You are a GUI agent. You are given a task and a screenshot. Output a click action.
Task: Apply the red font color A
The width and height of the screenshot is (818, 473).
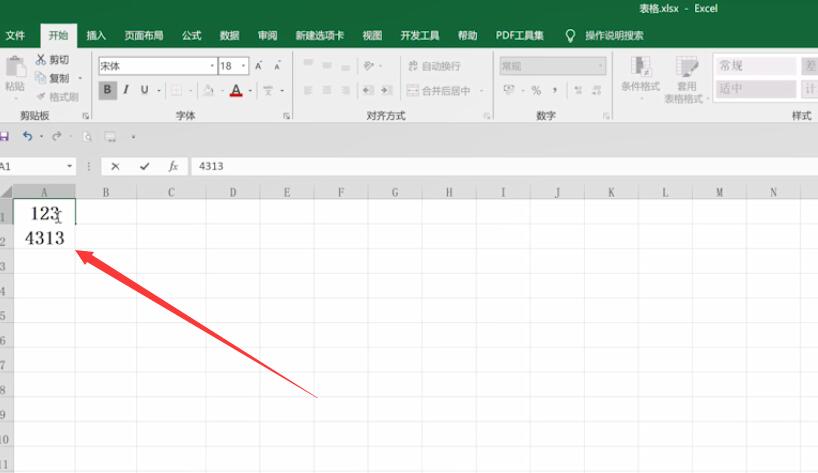pos(236,90)
